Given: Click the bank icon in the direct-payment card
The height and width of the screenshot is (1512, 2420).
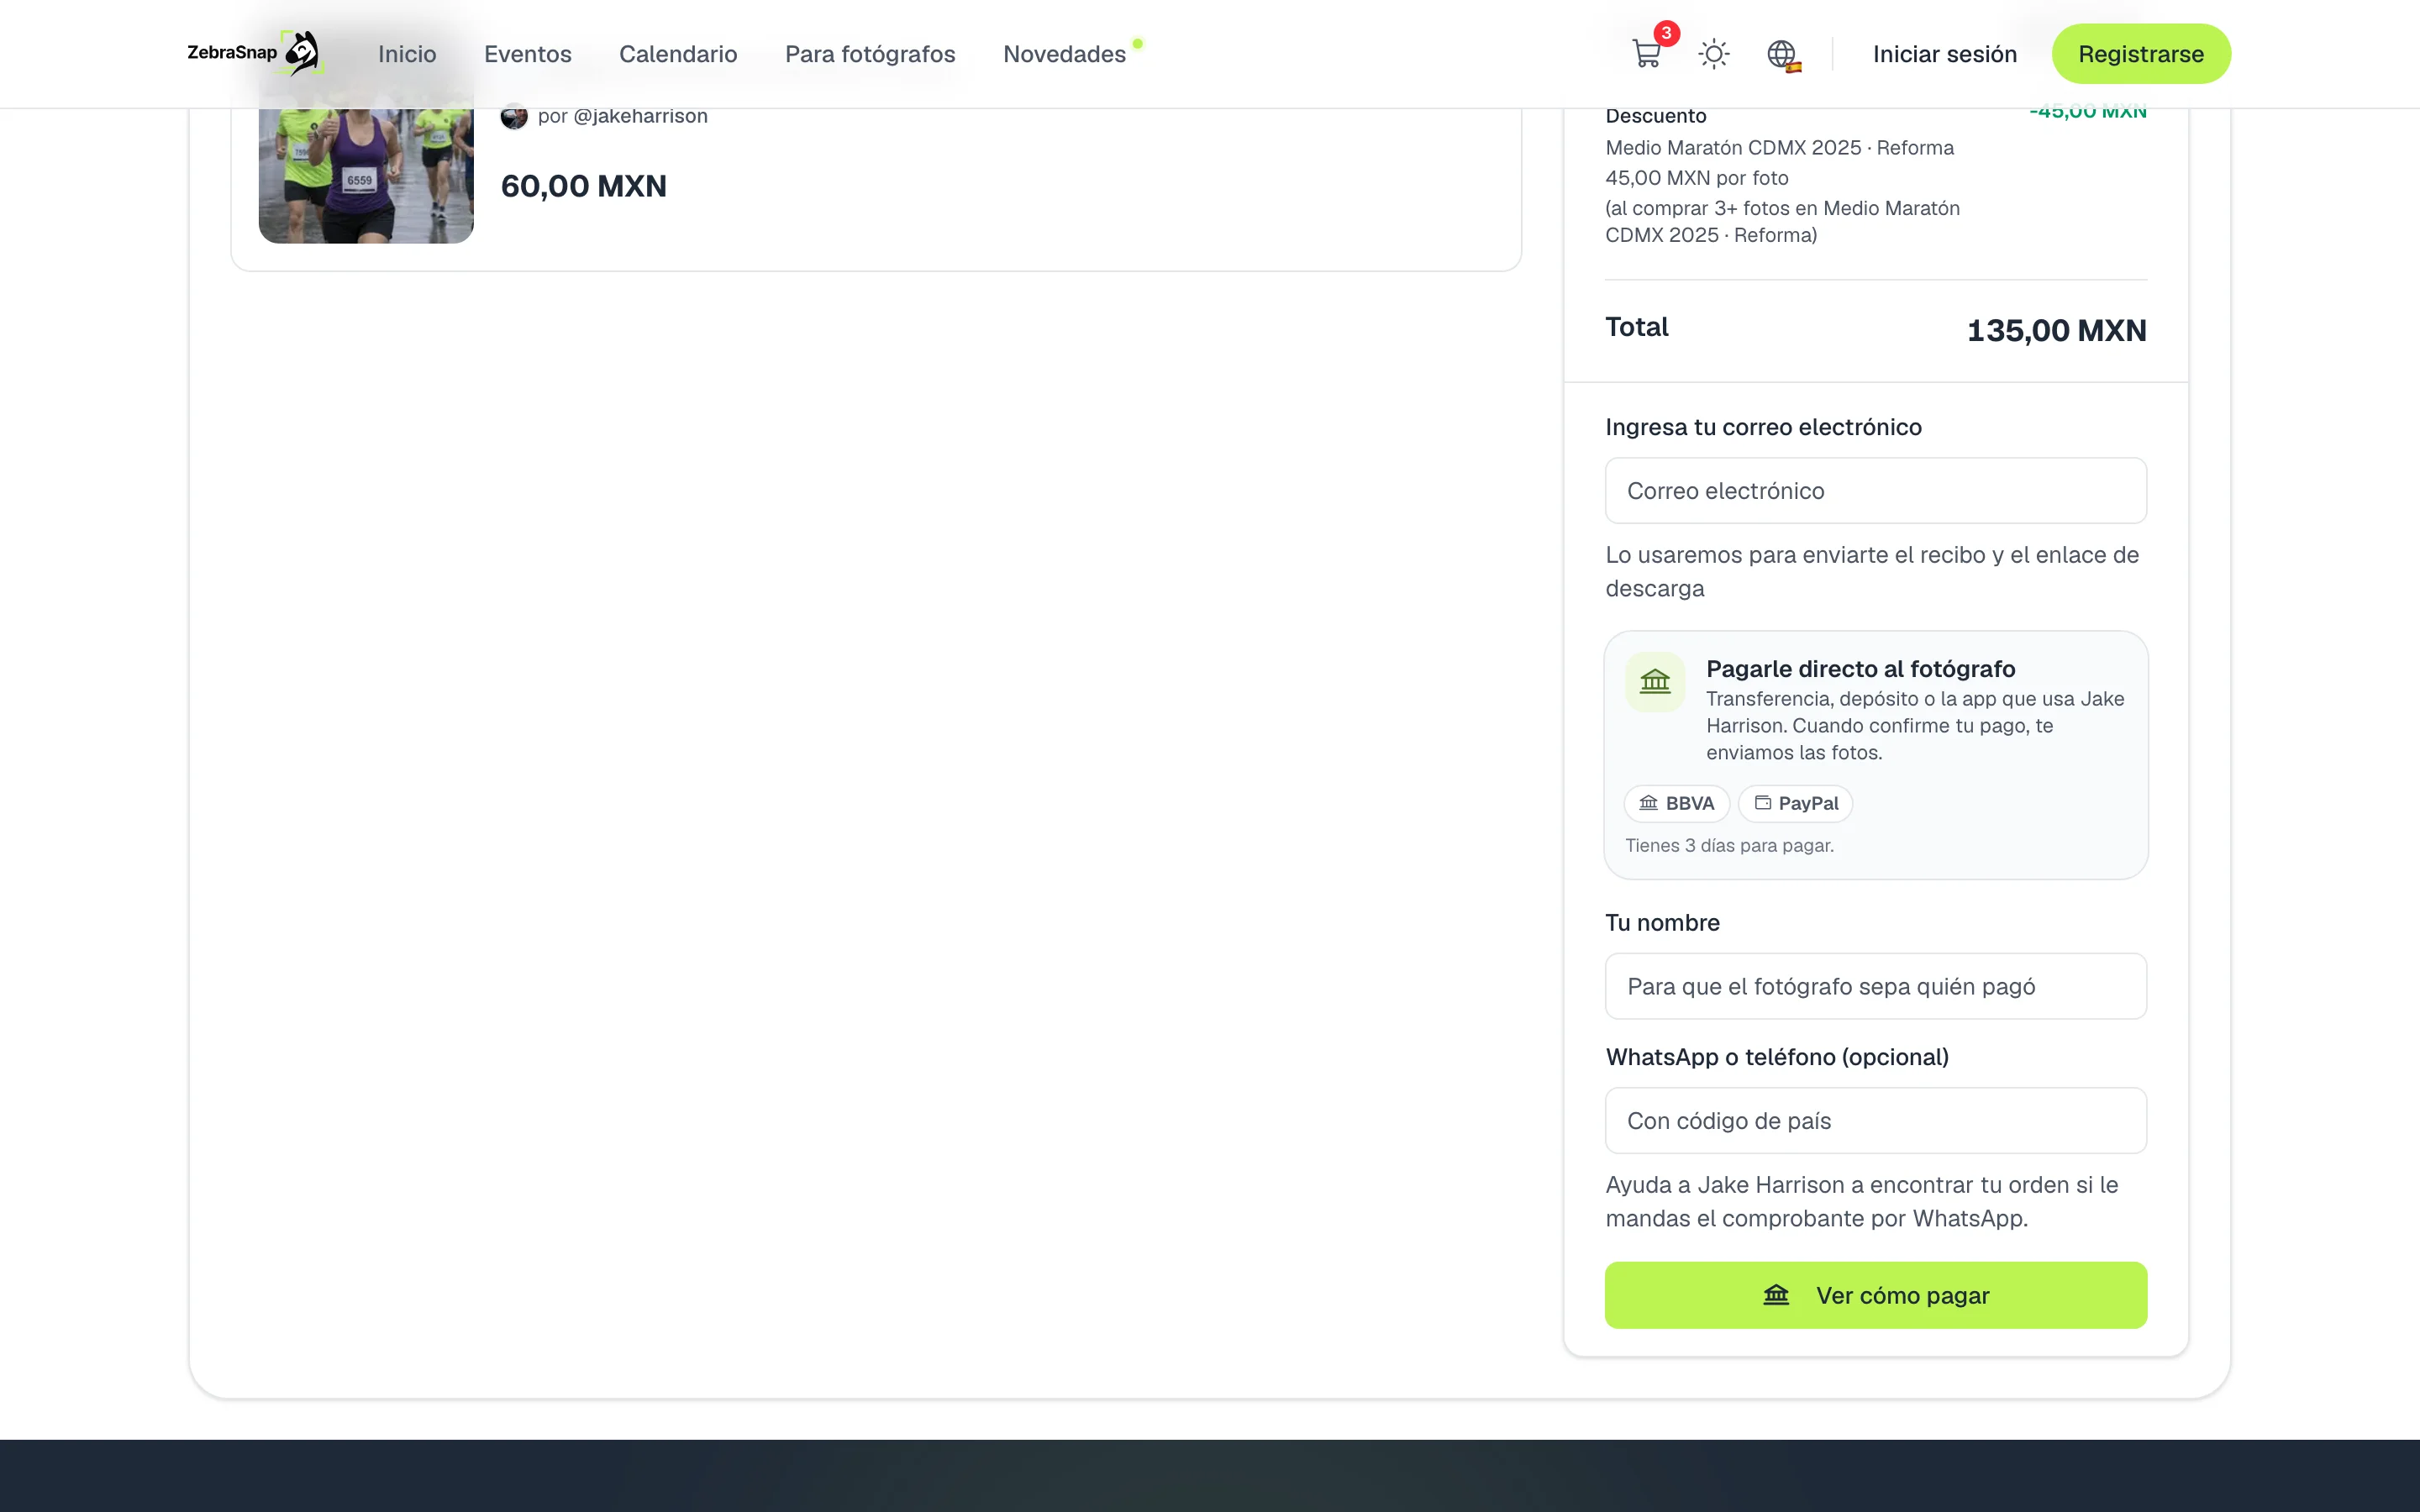Looking at the screenshot, I should tap(1655, 682).
